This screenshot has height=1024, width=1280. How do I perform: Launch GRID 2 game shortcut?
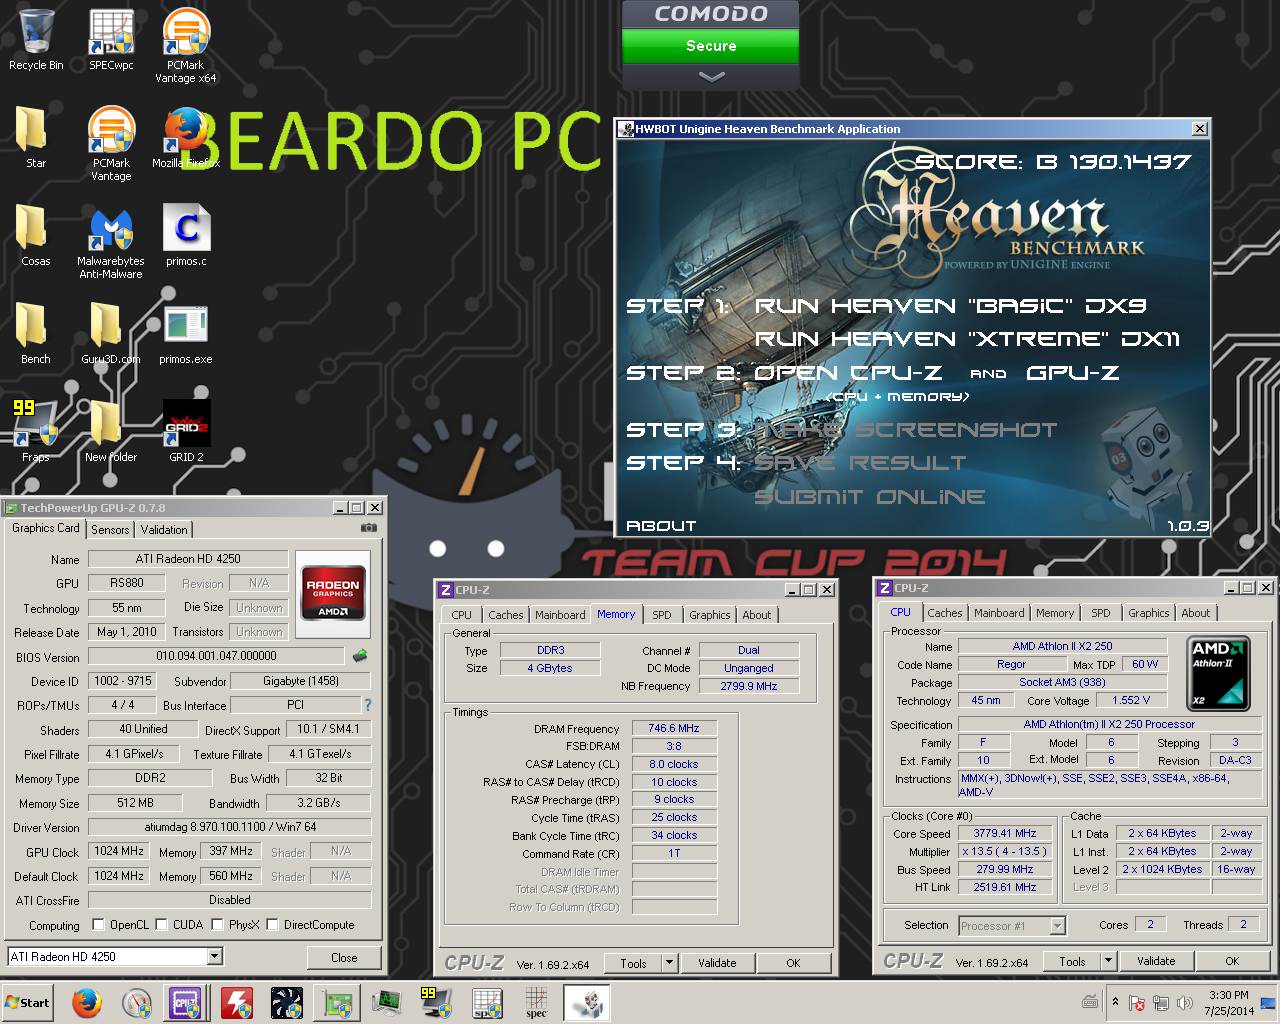tap(186, 432)
